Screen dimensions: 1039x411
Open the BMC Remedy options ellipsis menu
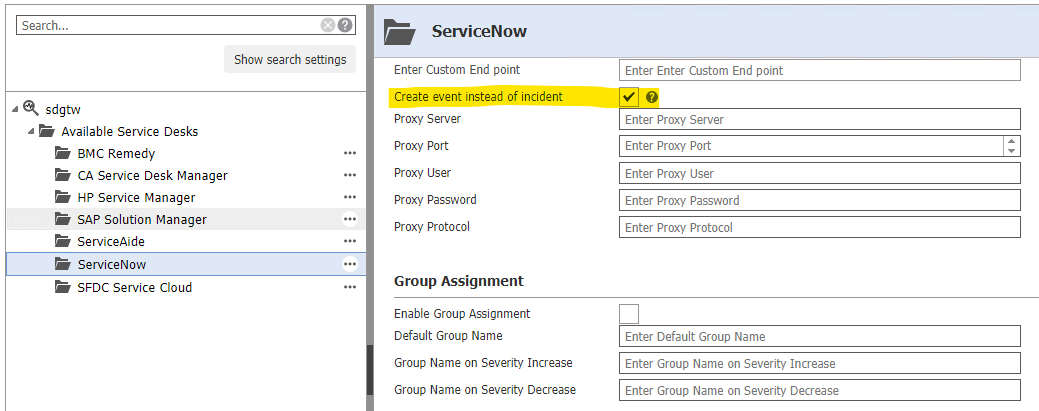(350, 153)
